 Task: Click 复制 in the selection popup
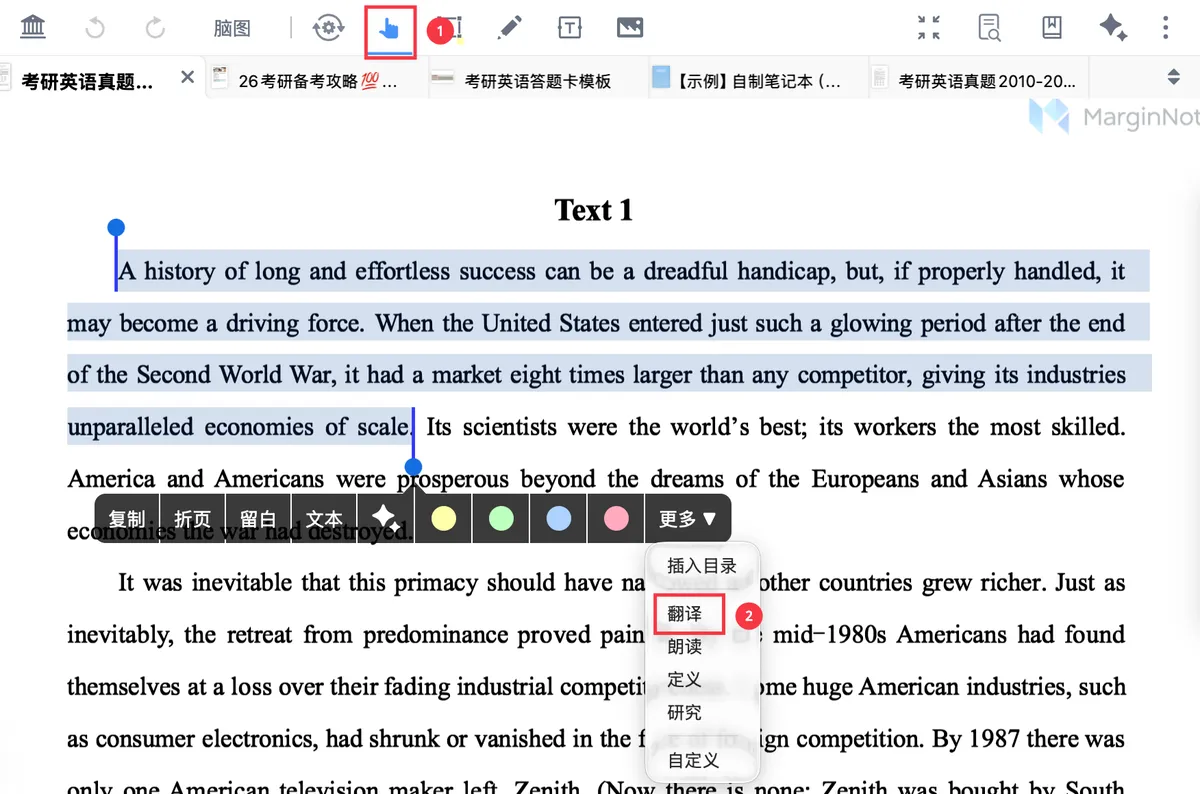tap(127, 519)
